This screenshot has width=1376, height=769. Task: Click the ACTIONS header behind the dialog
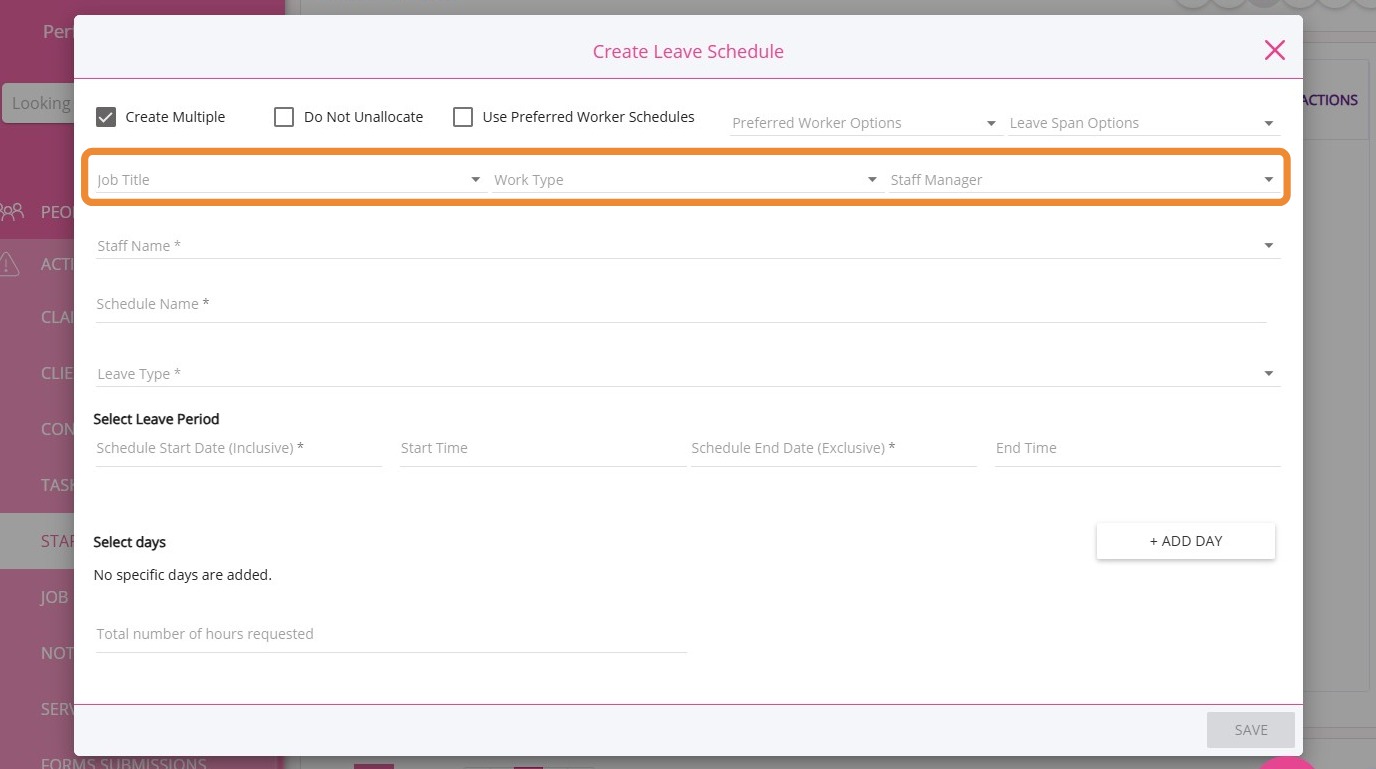pyautogui.click(x=1330, y=100)
